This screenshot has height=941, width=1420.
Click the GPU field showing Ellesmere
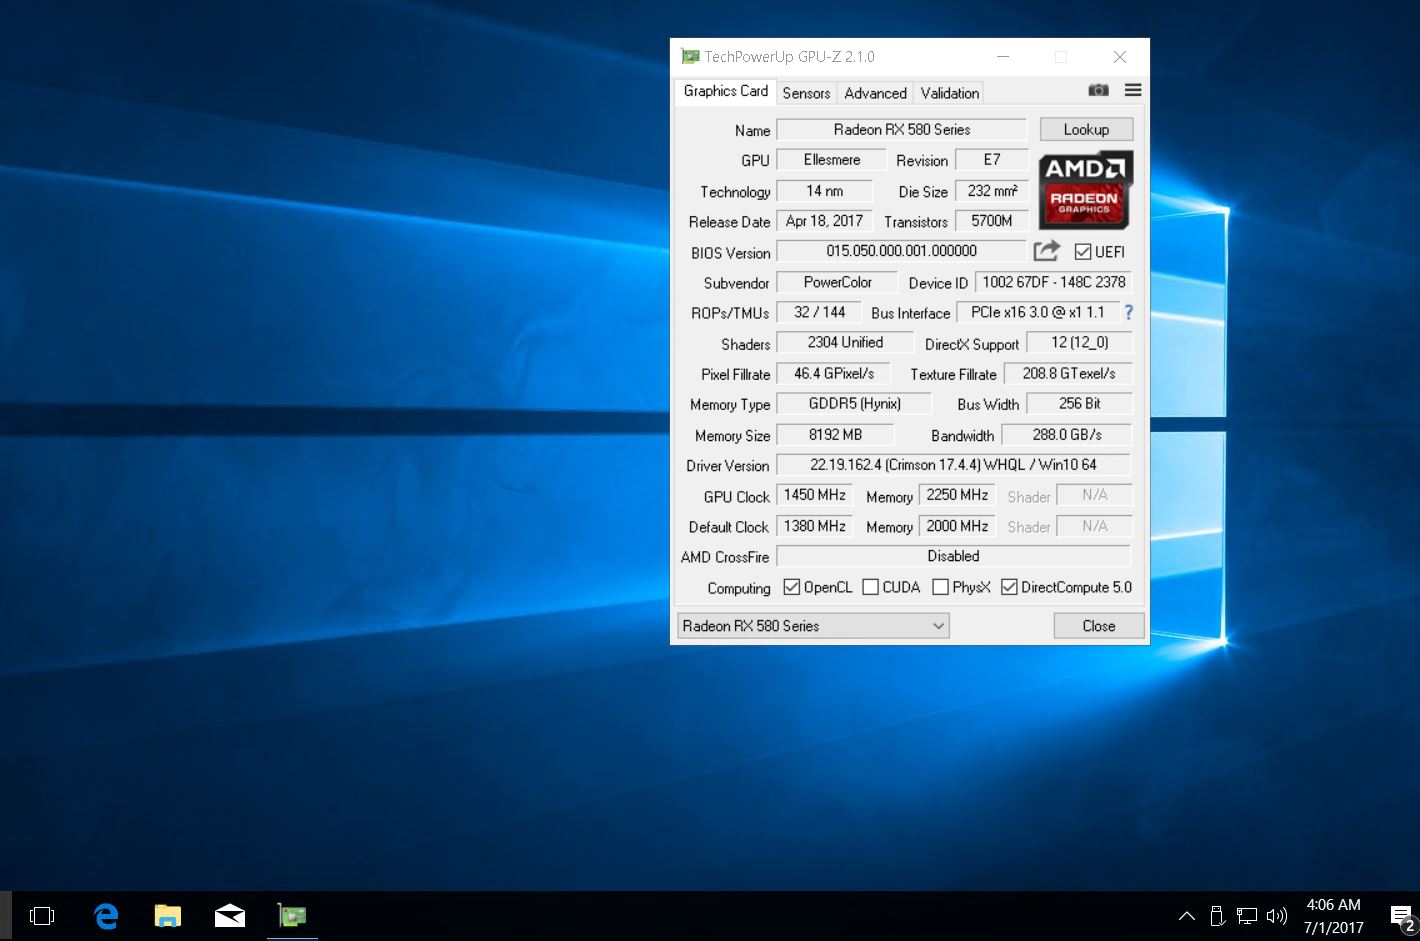831,160
